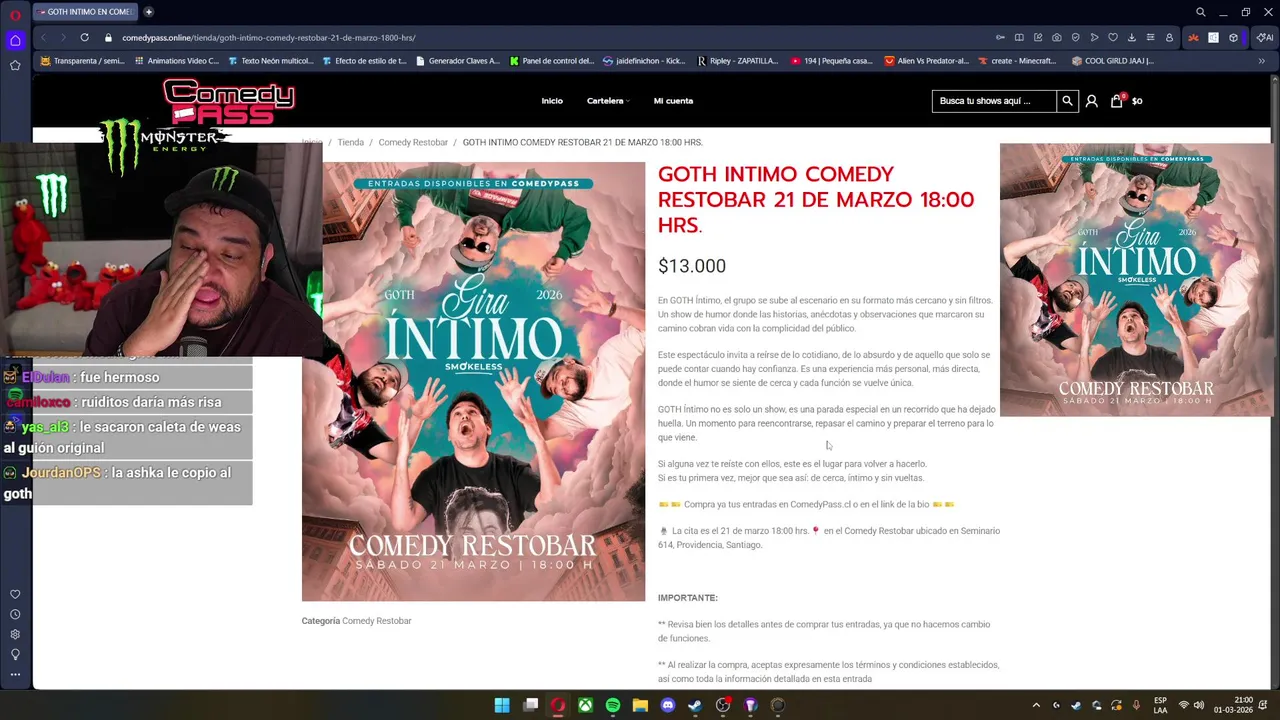
Task: Open 'Alien Vs Predator-al...' bookmark
Action: (926, 61)
